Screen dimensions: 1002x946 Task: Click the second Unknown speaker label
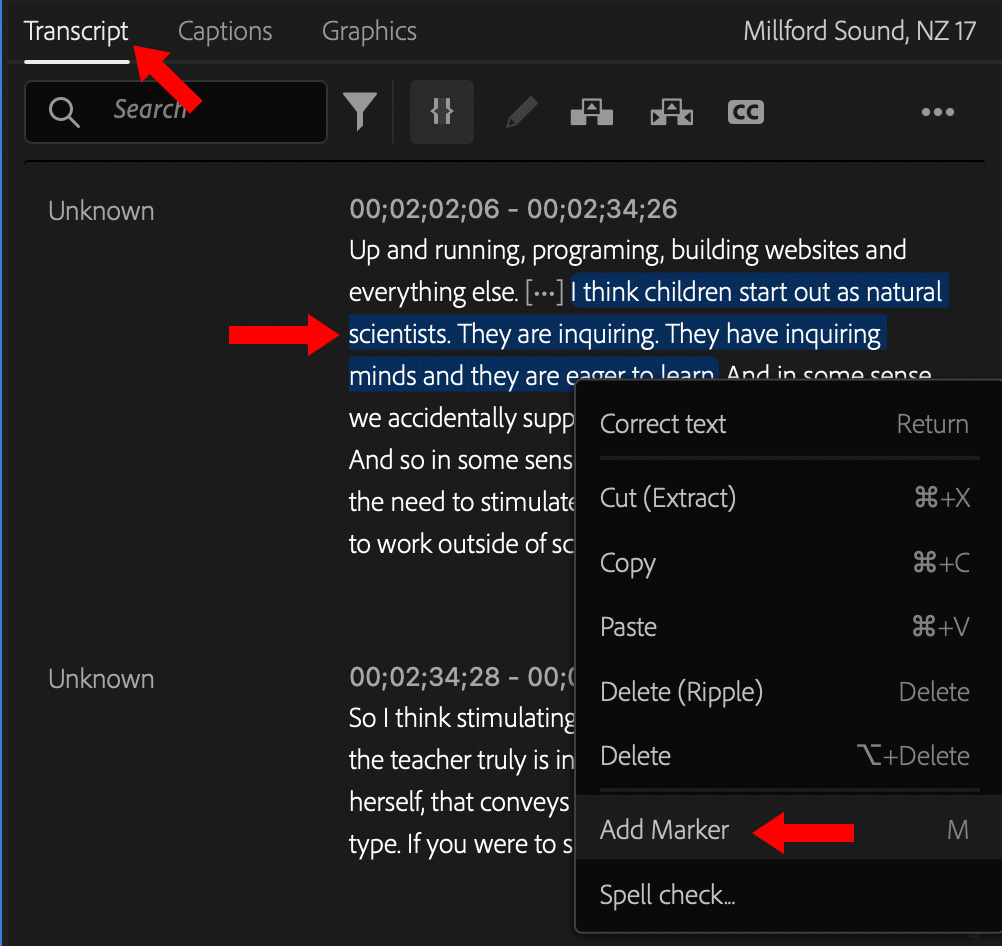click(101, 679)
